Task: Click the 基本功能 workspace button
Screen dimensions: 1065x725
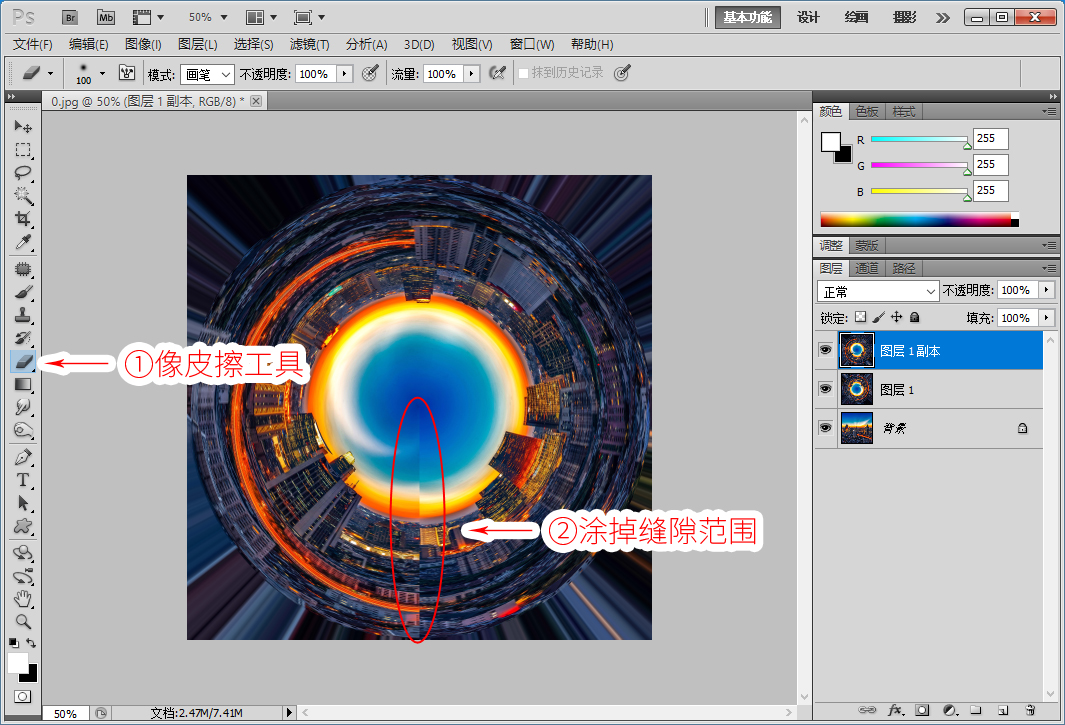Action: coord(747,17)
